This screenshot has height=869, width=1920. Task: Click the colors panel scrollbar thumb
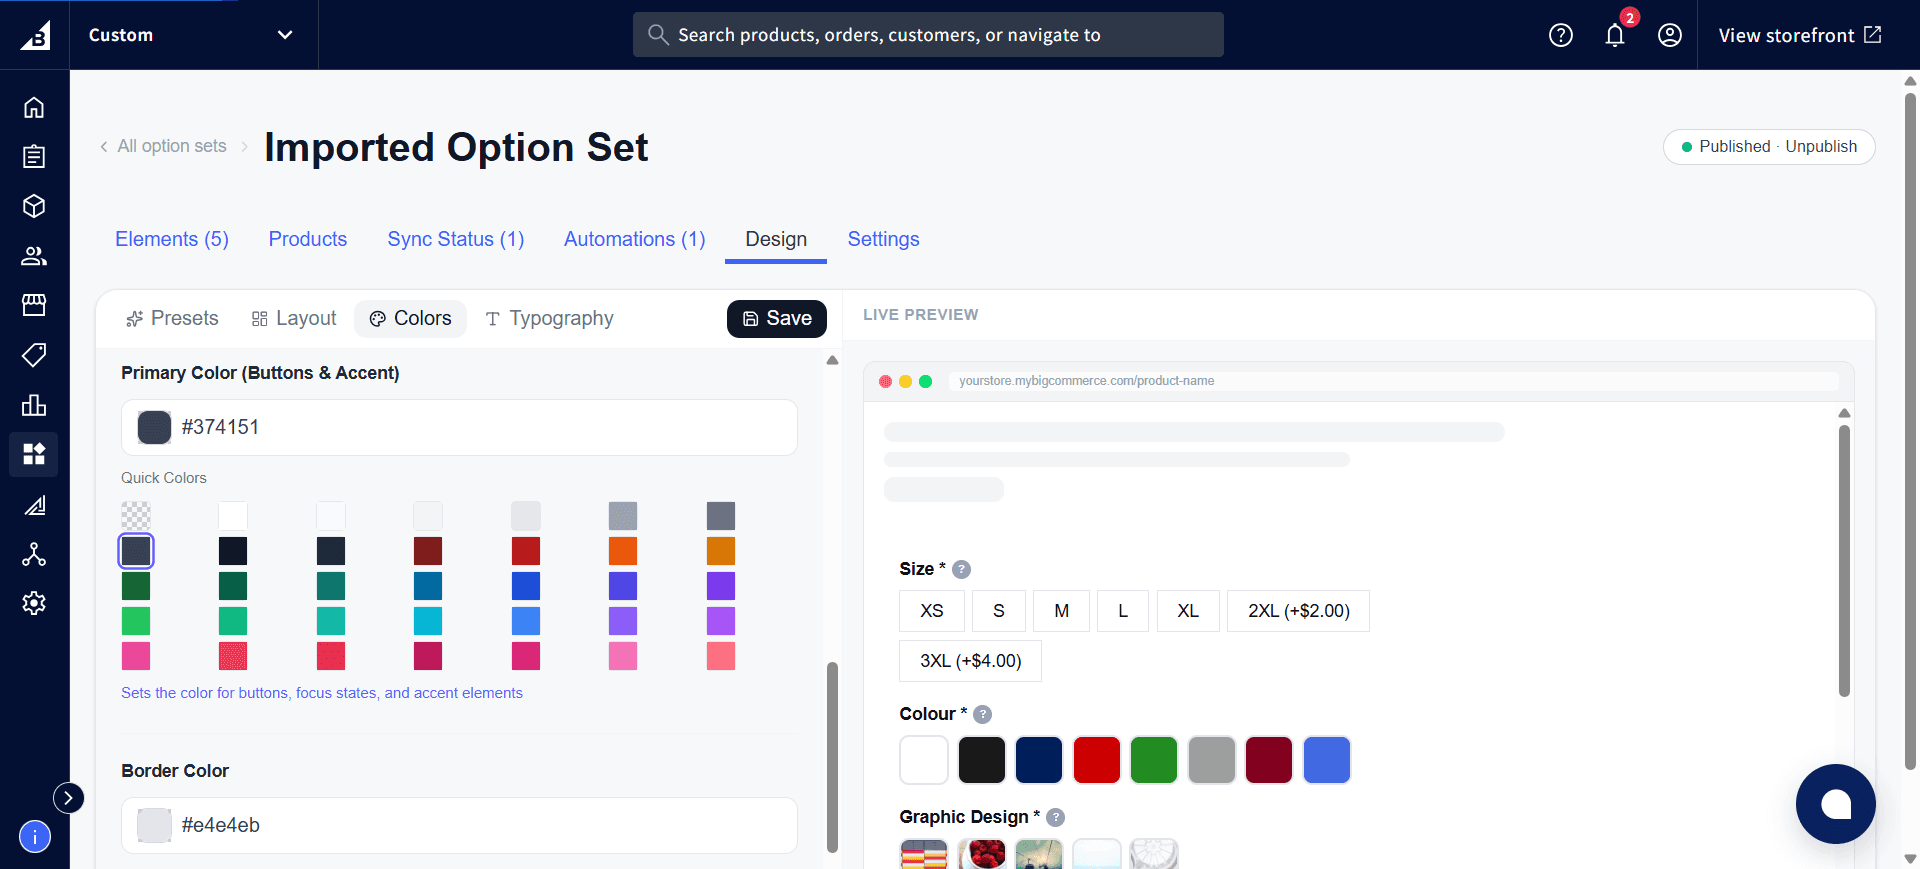click(832, 756)
